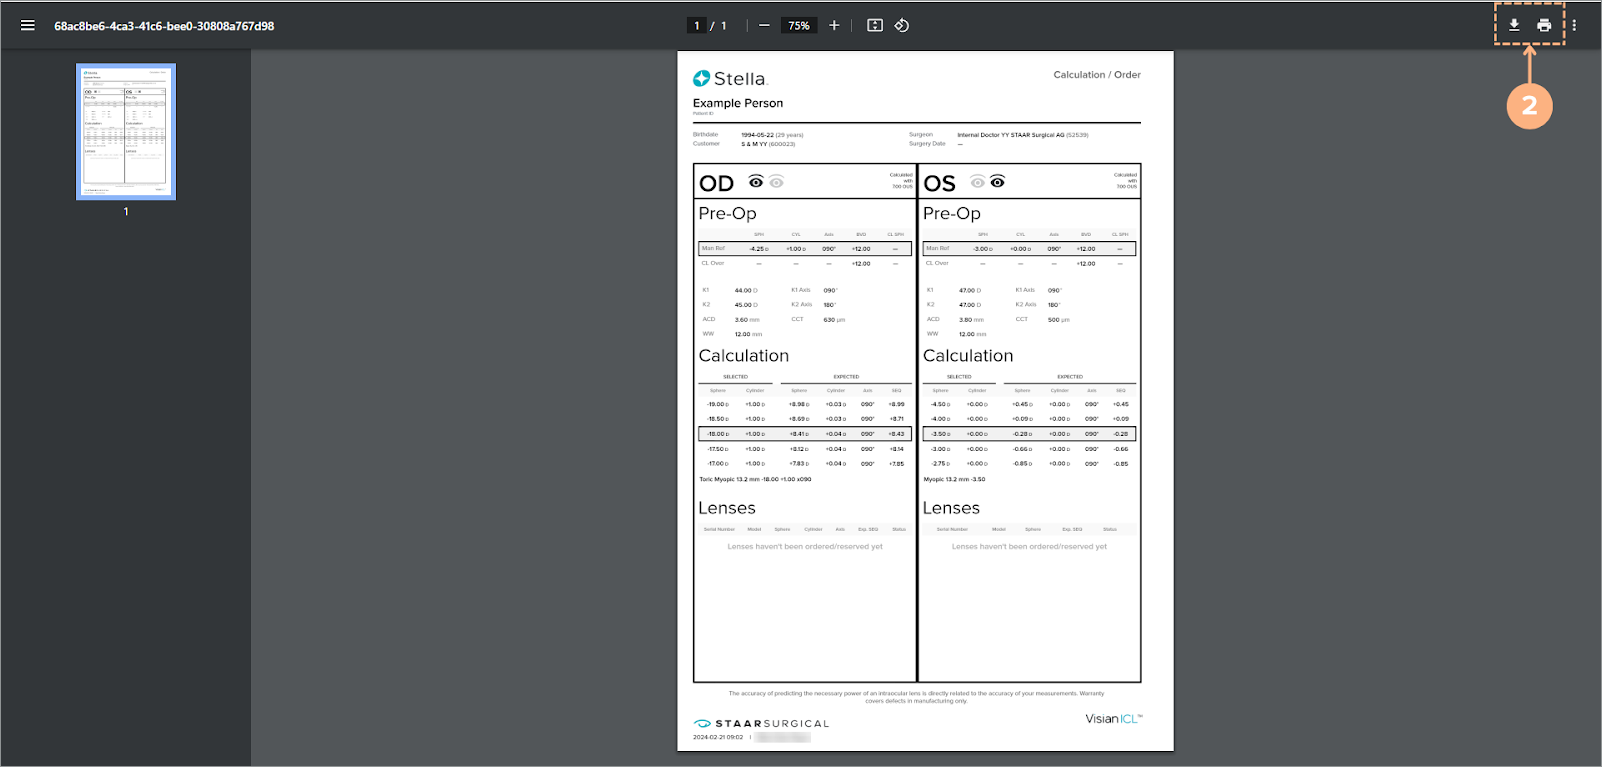Toggle the sidebar with the hamburger menu icon
The image size is (1602, 767).
point(28,26)
